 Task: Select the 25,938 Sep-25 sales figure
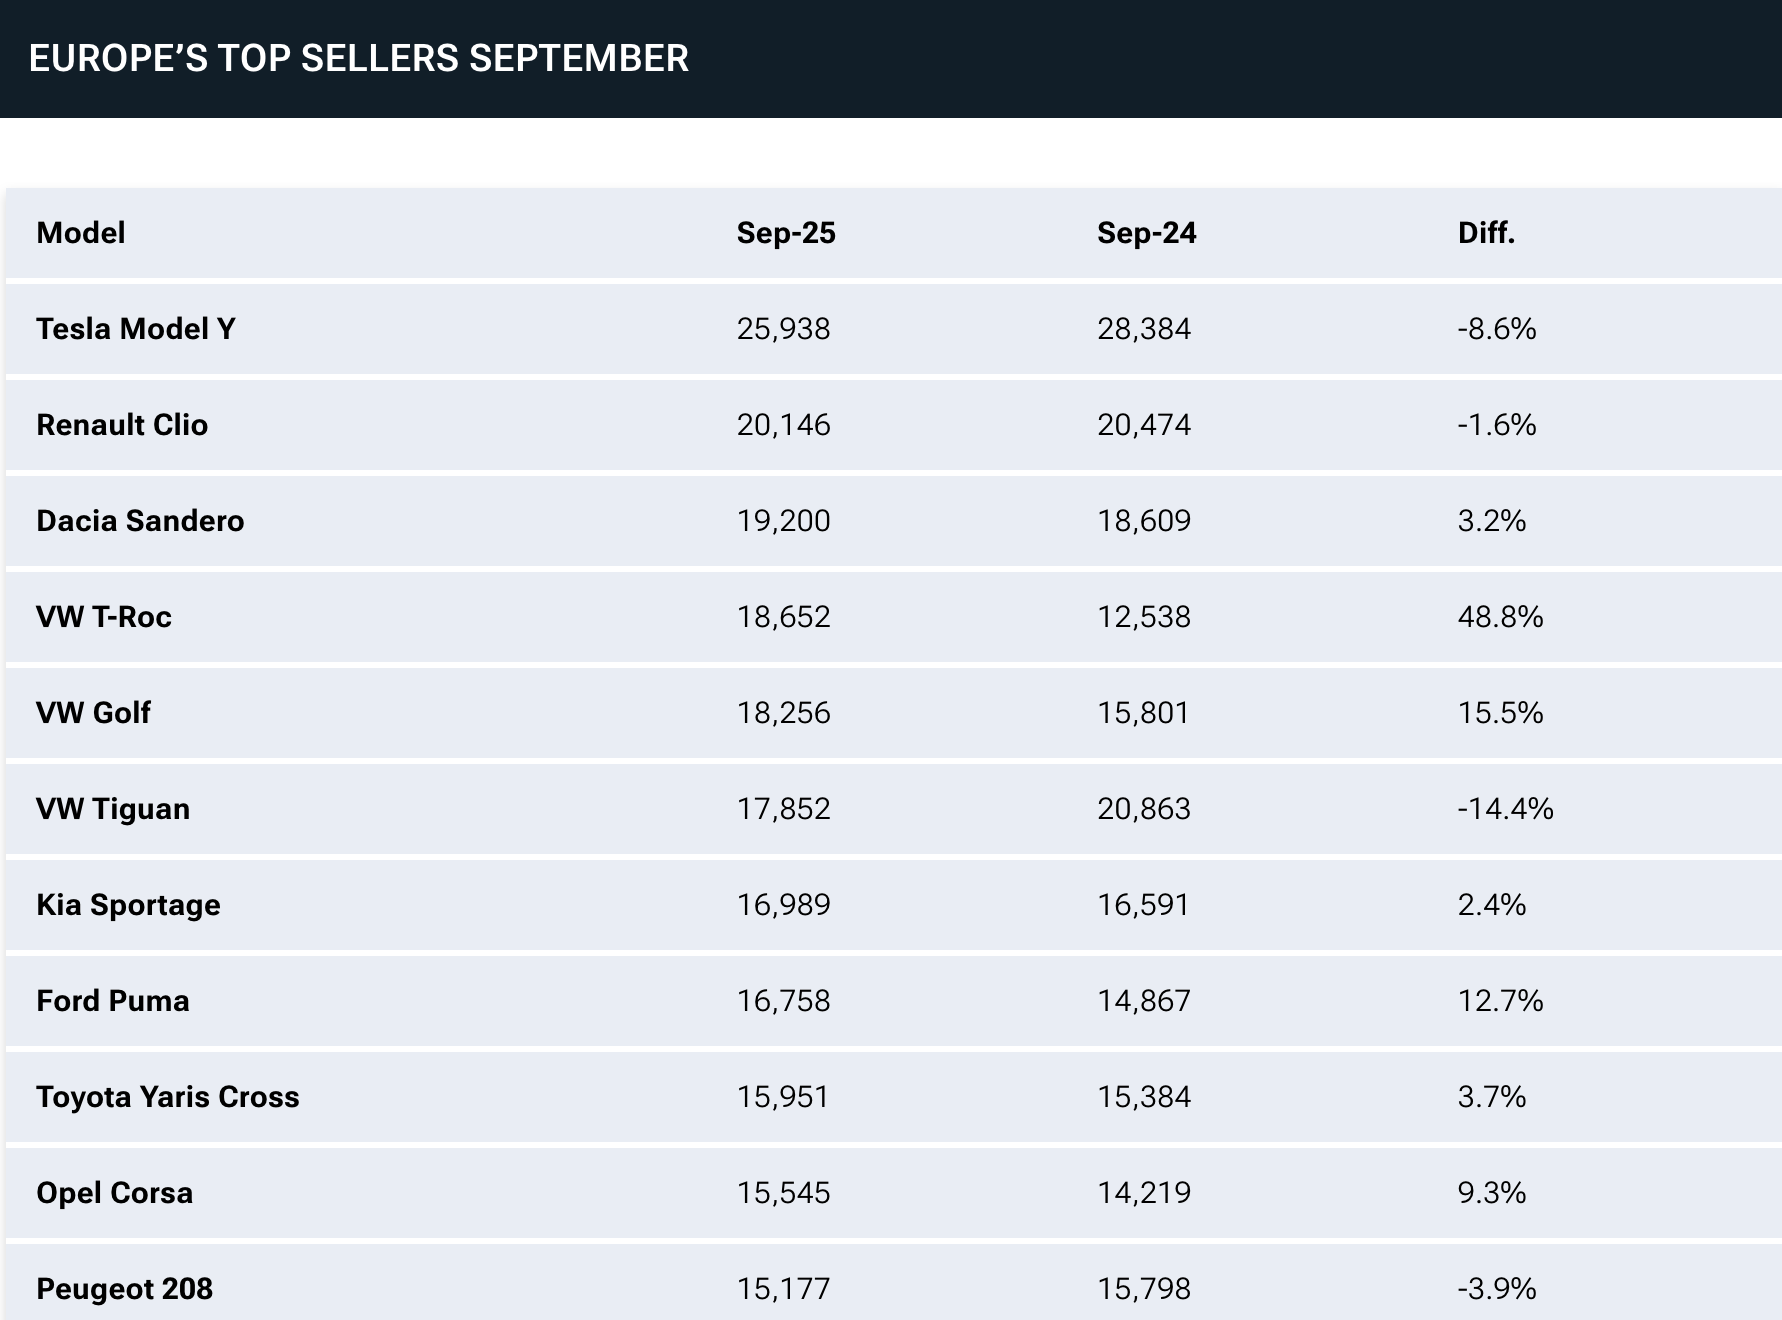[x=783, y=329]
